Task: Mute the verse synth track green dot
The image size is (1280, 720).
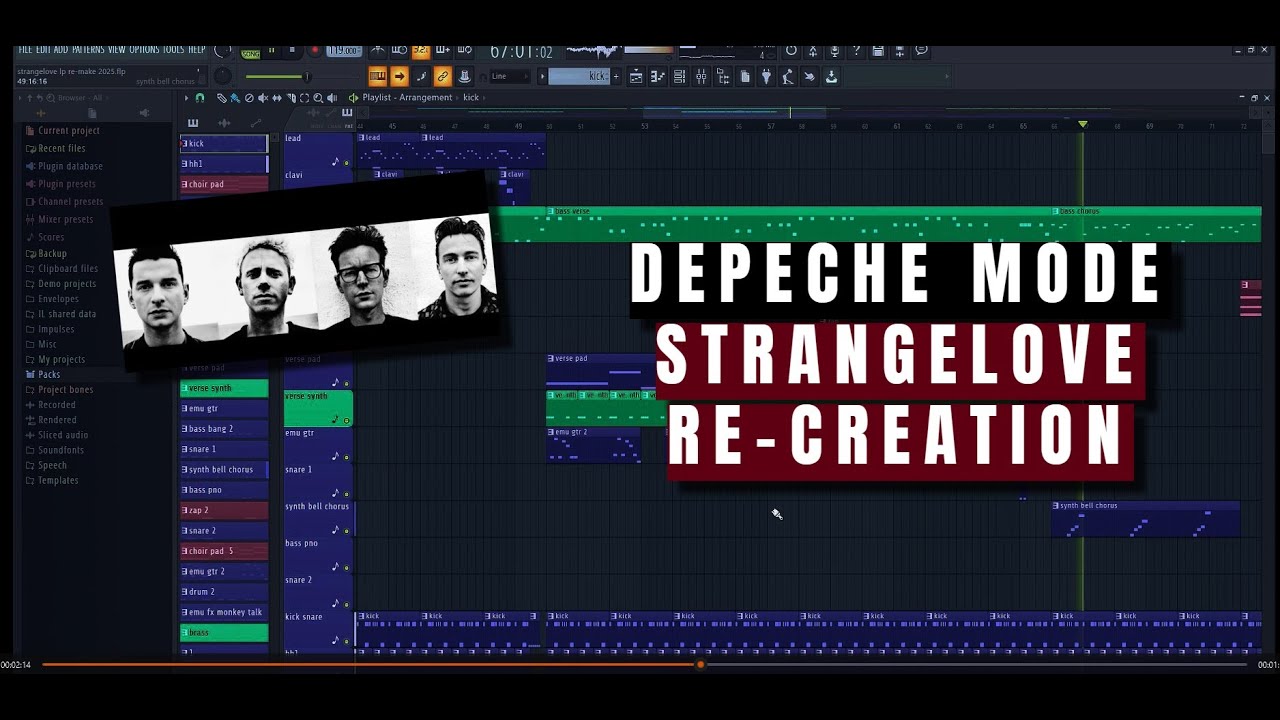Action: pos(347,420)
